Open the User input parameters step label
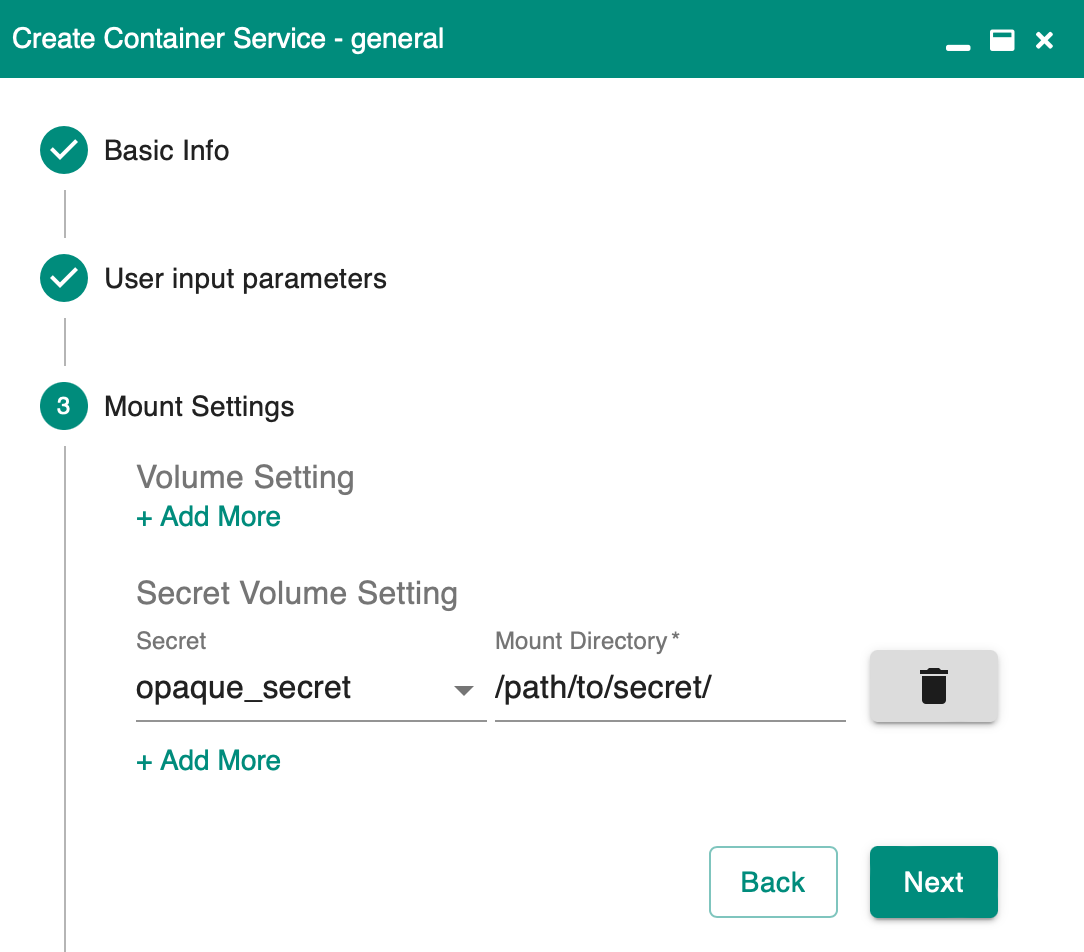Screen dimensions: 1084x952 pyautogui.click(x=245, y=279)
